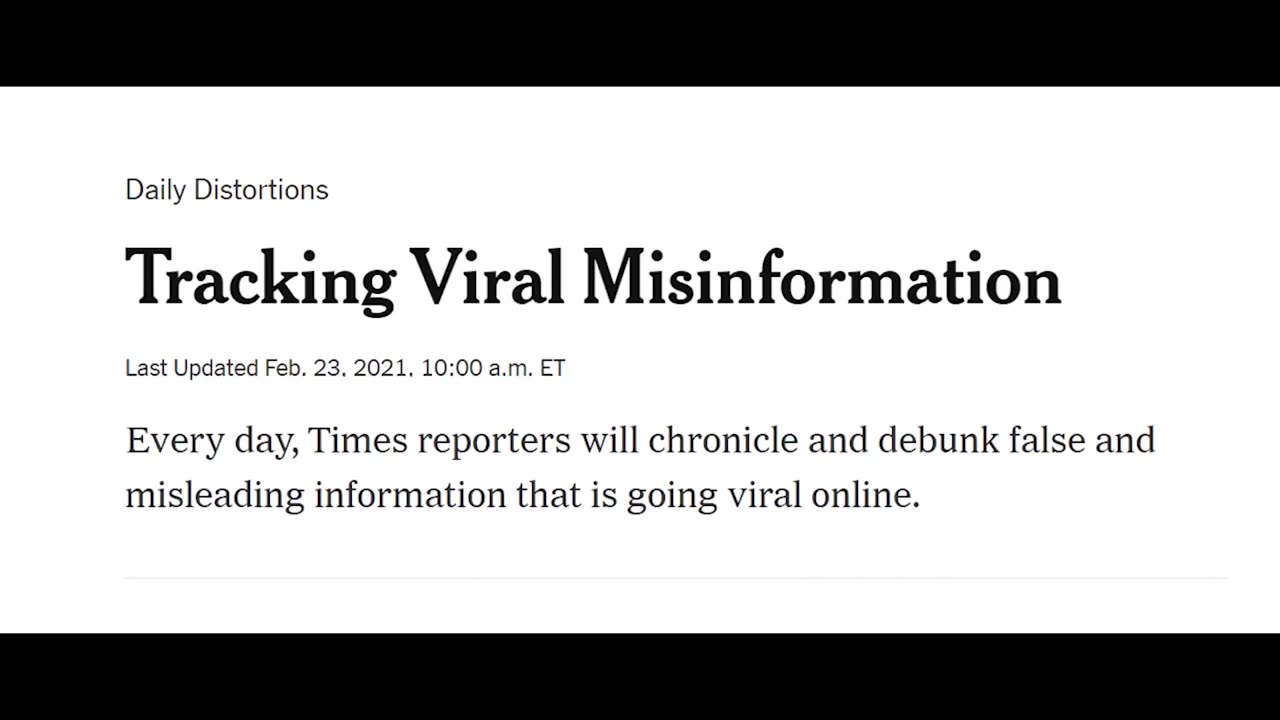Click the phrase misleading information
This screenshot has width=1280, height=720.
(316, 496)
